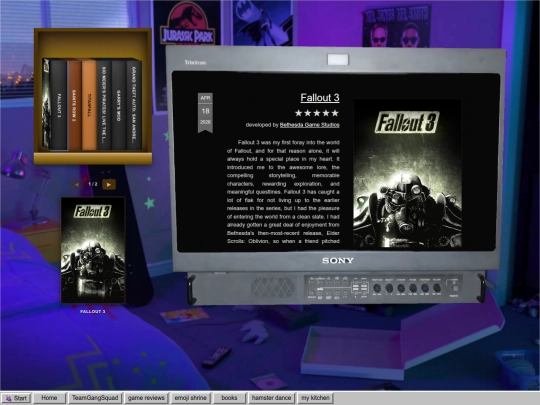
Task: Open TeamGangSquad from the taskbar
Action: pos(95,398)
